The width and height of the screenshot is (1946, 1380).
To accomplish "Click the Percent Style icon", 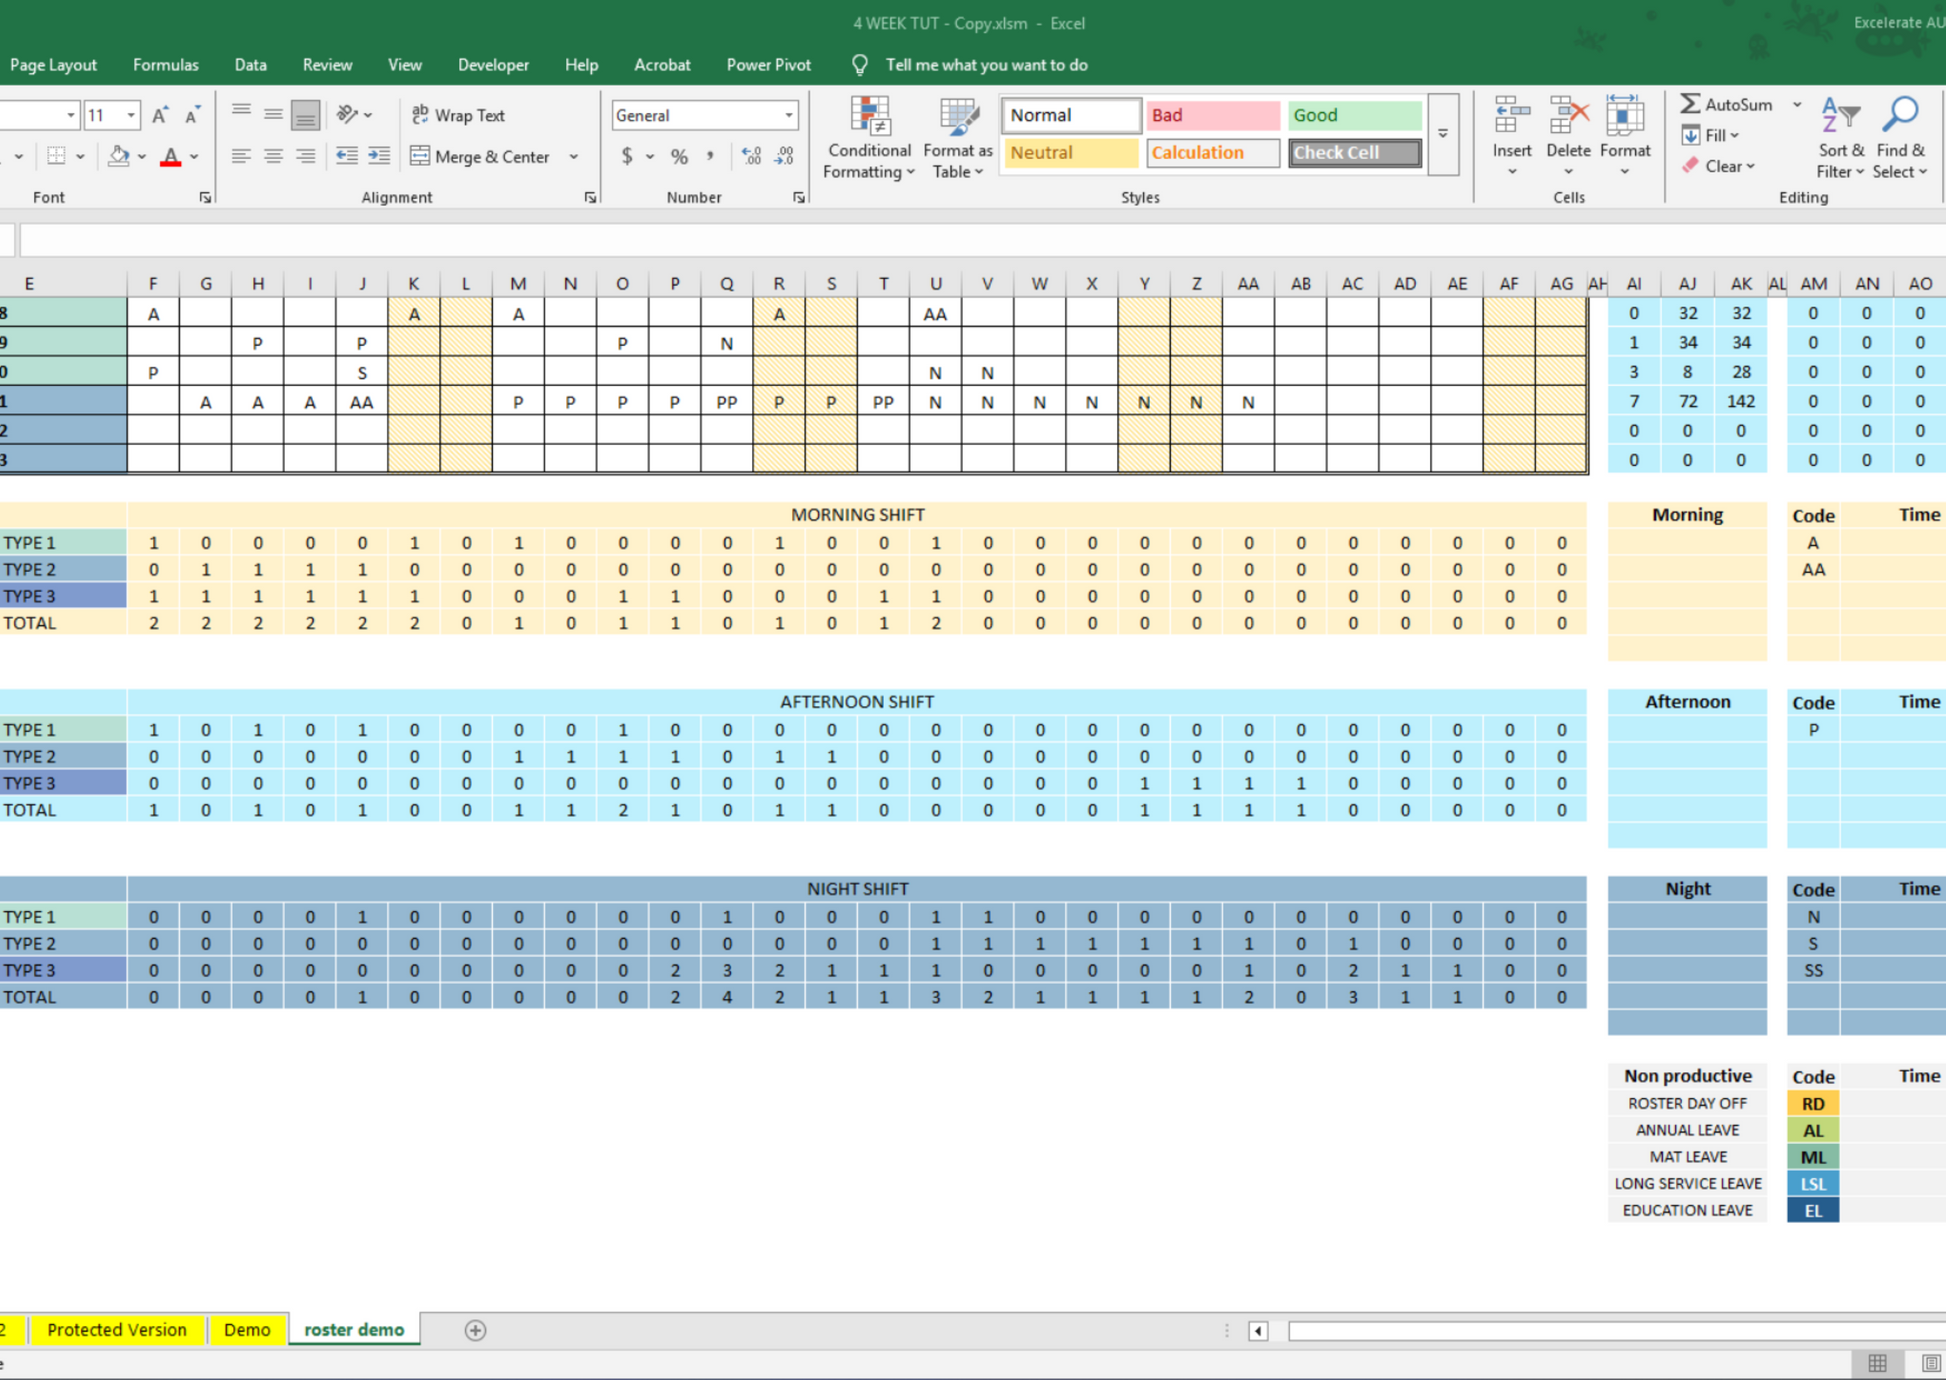I will 679,156.
